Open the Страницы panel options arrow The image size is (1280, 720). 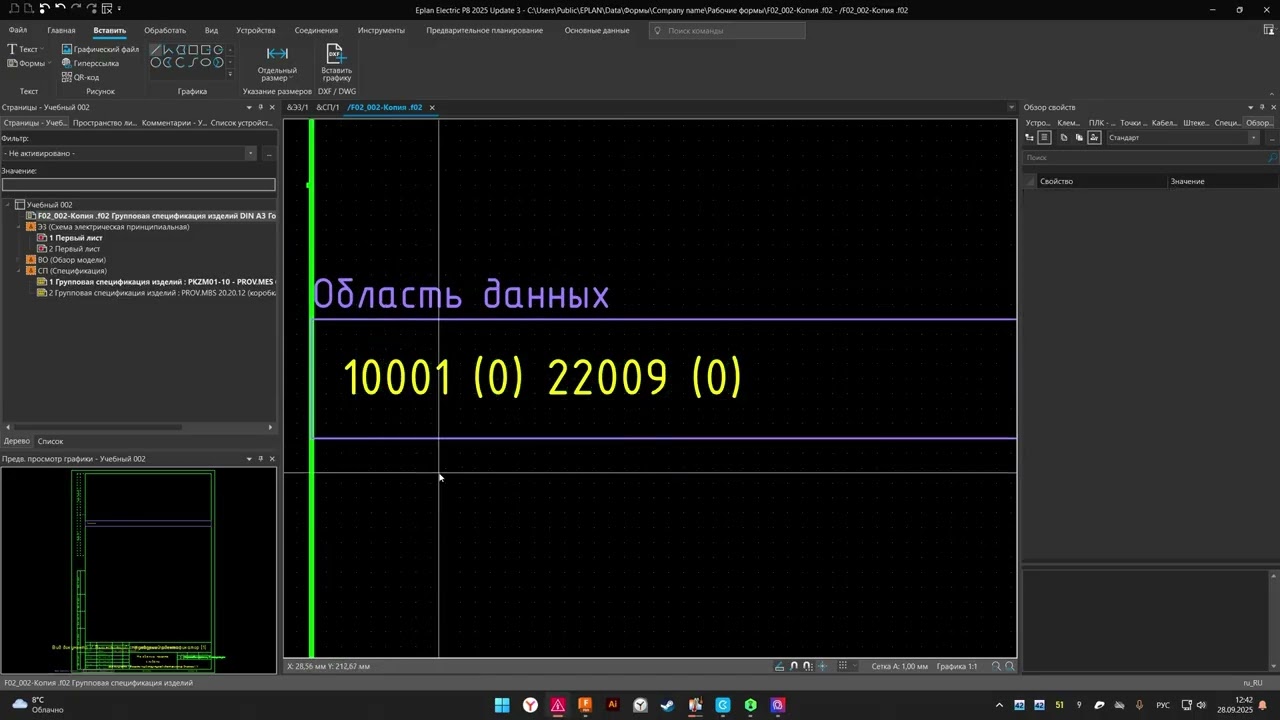click(249, 107)
